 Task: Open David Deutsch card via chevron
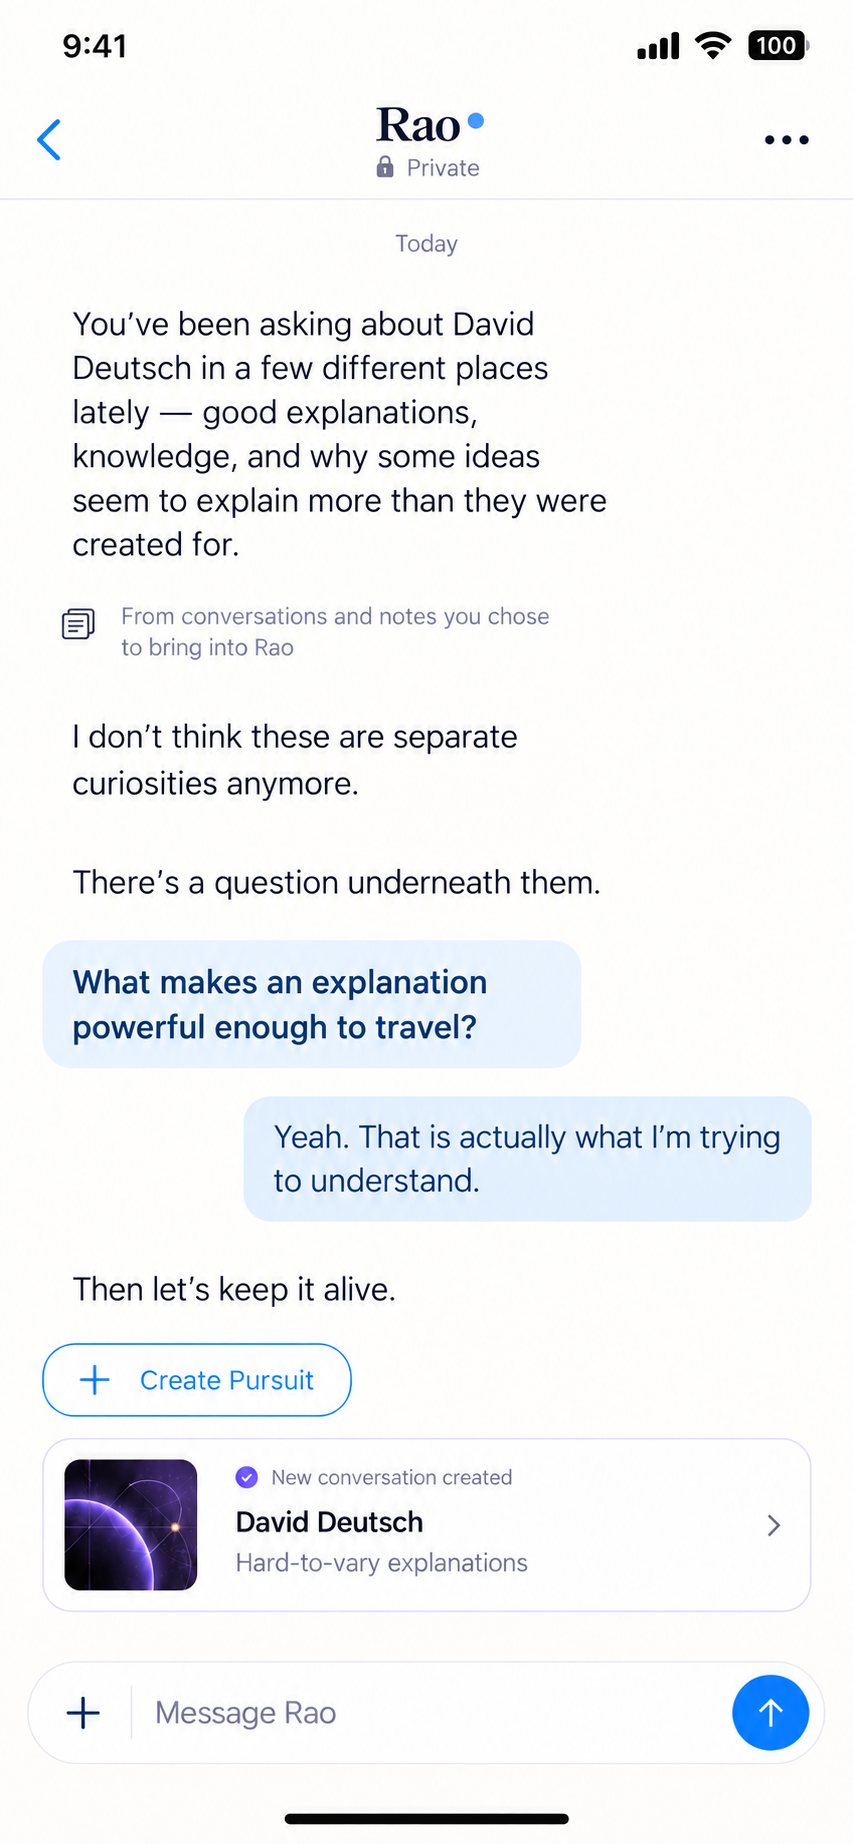pyautogui.click(x=773, y=1525)
